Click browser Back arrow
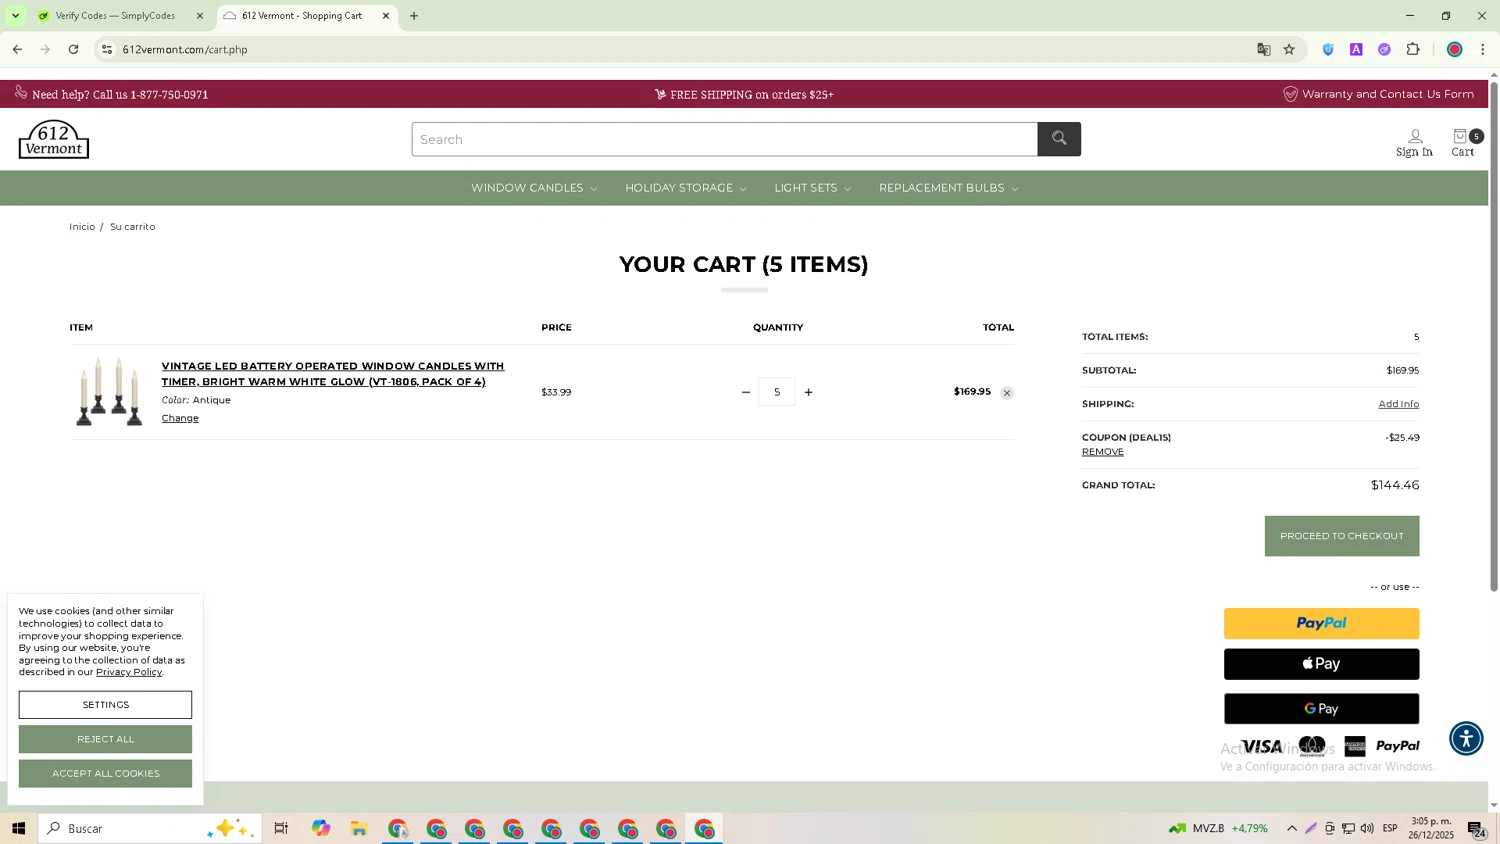The width and height of the screenshot is (1500, 844). click(x=17, y=49)
